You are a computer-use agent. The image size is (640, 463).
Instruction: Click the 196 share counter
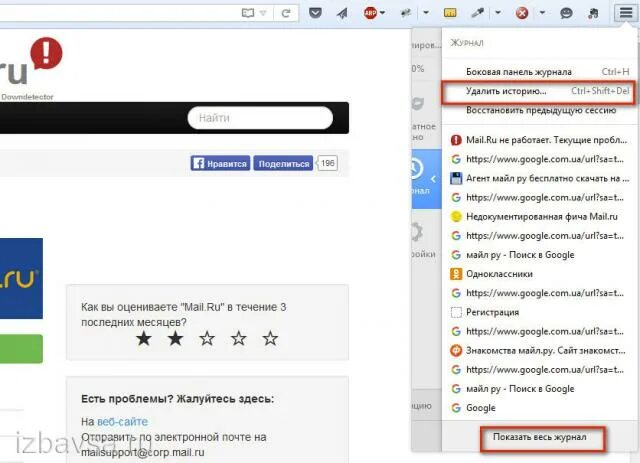click(x=327, y=163)
